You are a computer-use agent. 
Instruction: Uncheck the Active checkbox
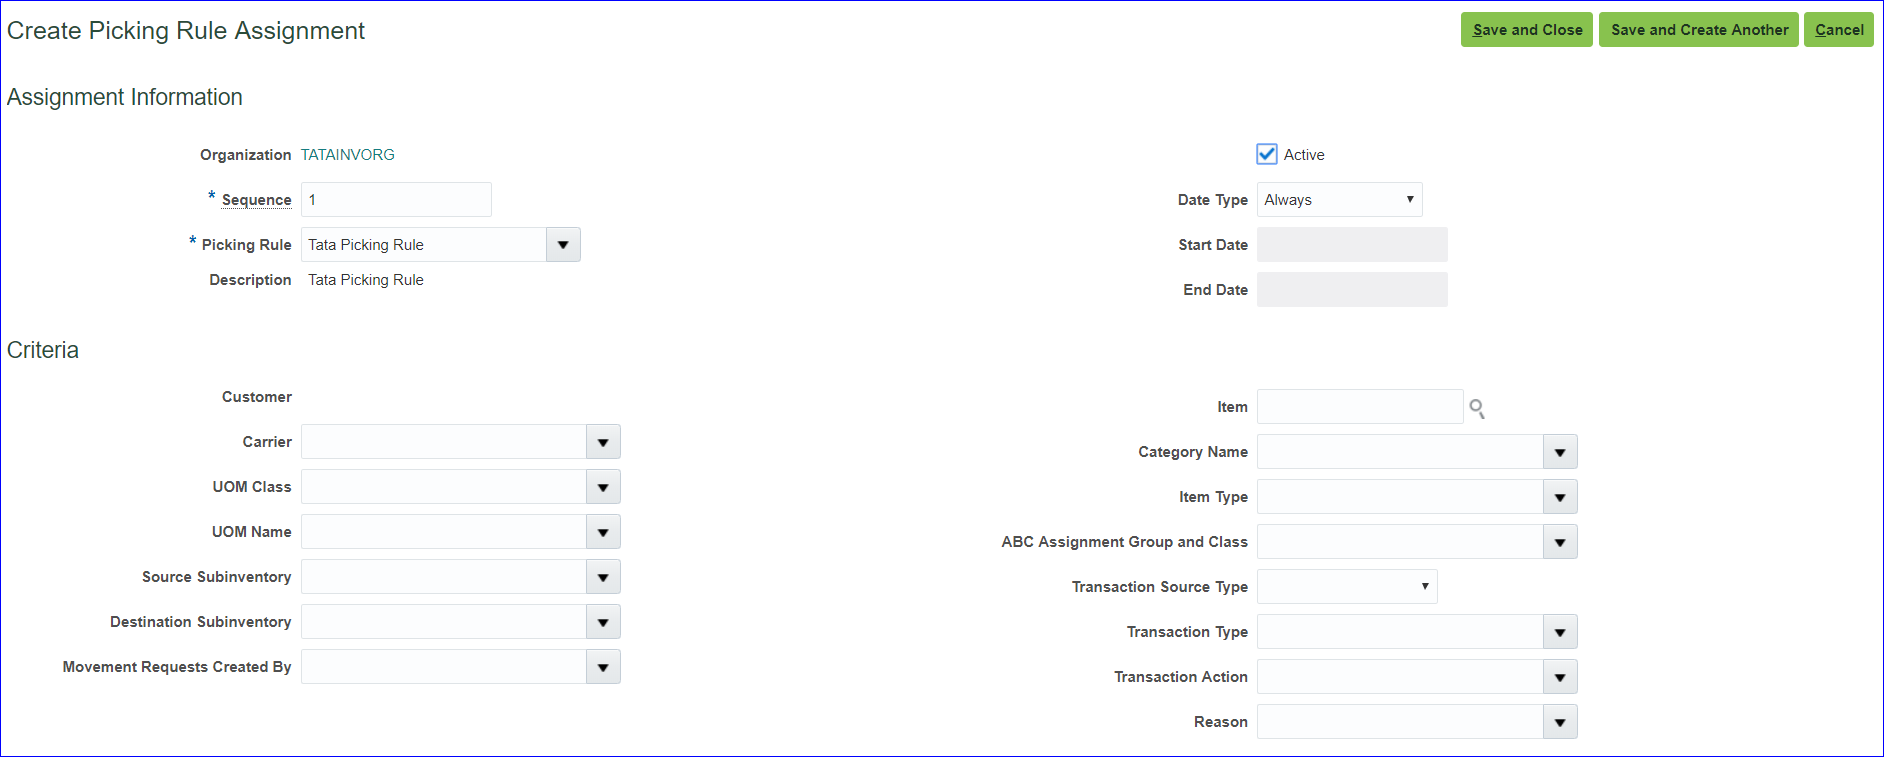(x=1266, y=154)
